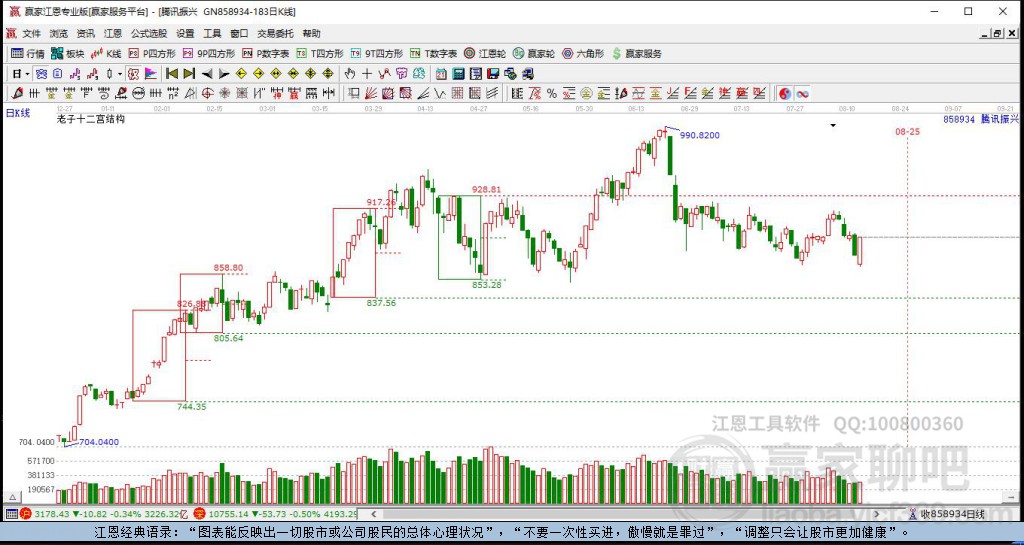1024x545 pixels.
Task: Click the red floppy save icon
Action: pyautogui.click(x=493, y=74)
